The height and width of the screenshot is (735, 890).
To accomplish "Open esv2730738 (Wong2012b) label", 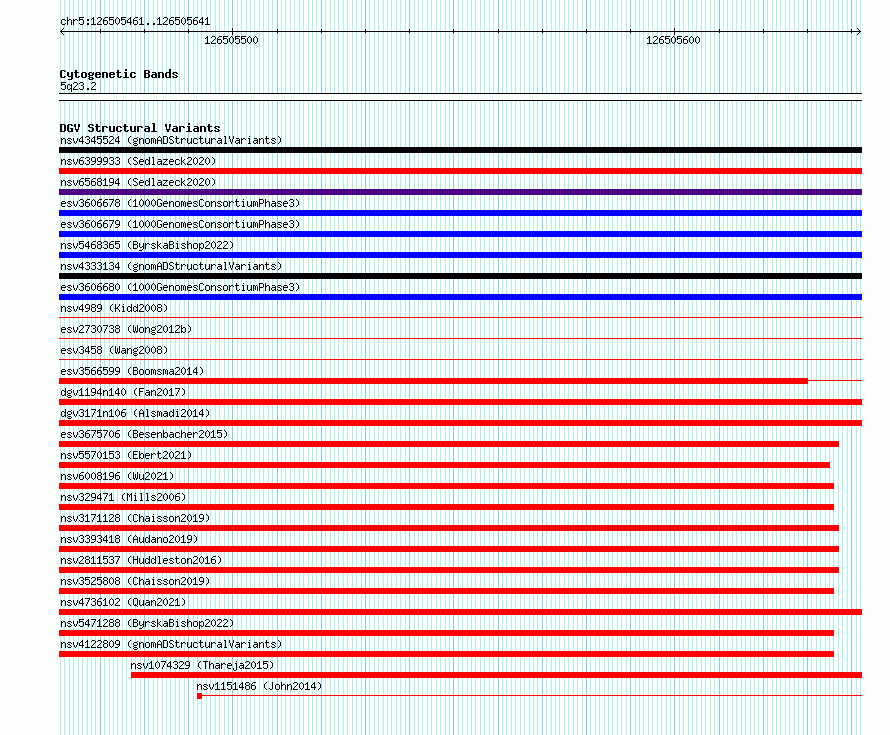I will coord(126,329).
